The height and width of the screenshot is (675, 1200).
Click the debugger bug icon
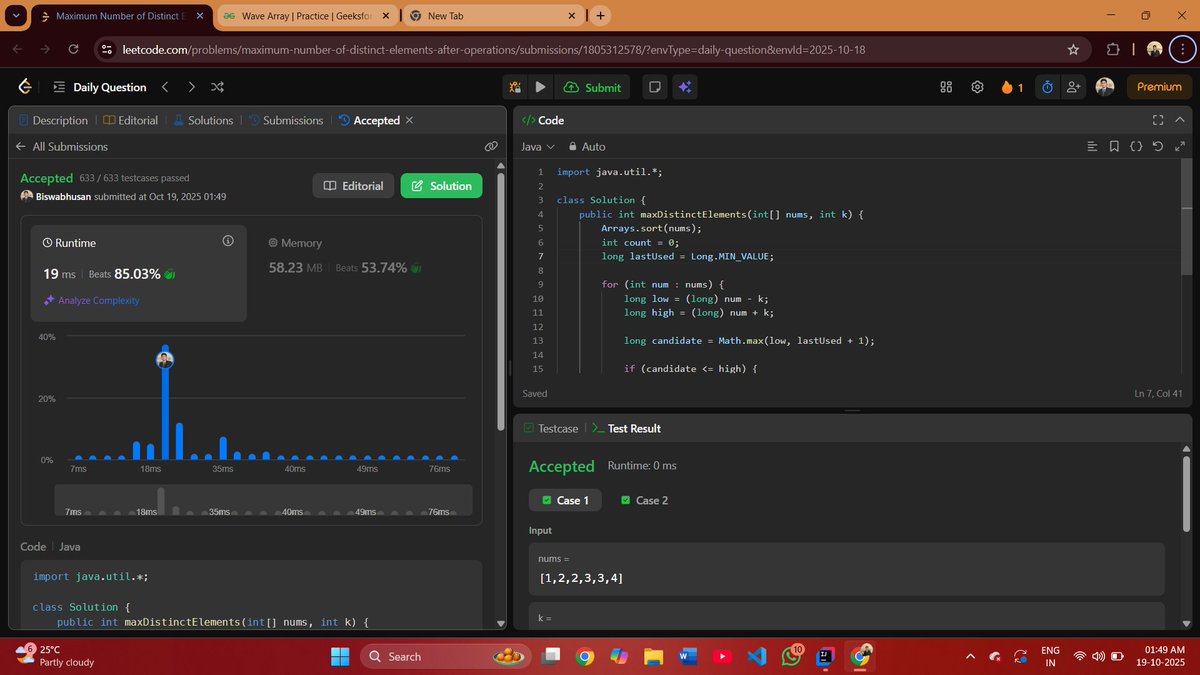[x=515, y=87]
